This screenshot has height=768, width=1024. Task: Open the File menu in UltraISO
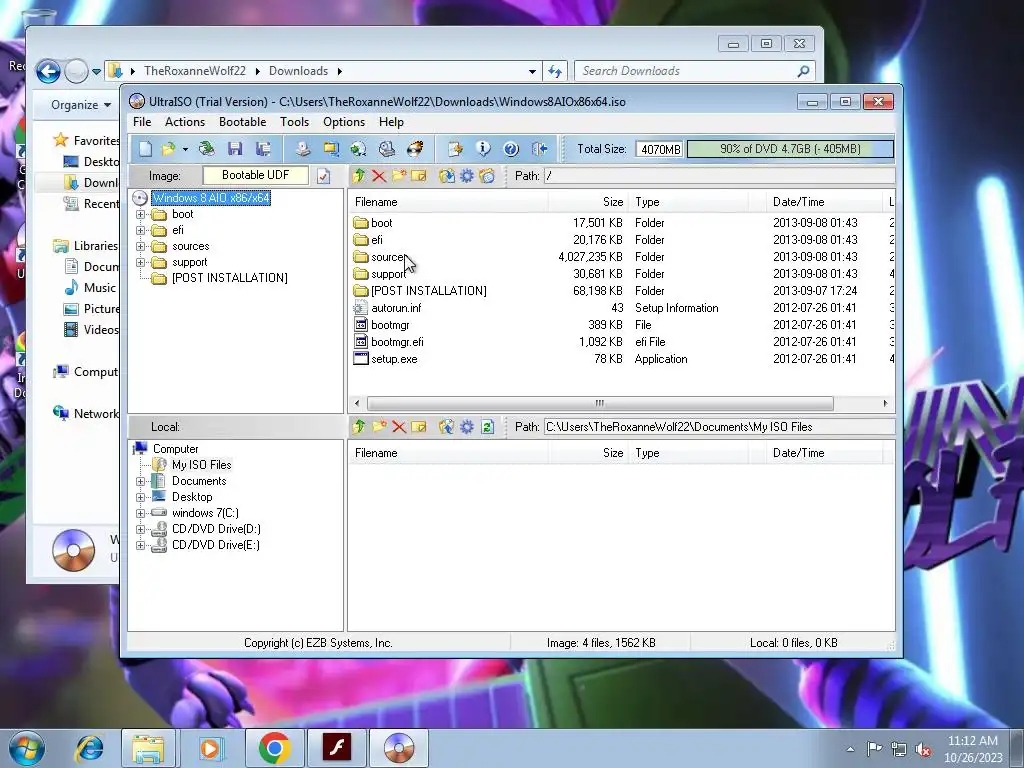coord(142,122)
